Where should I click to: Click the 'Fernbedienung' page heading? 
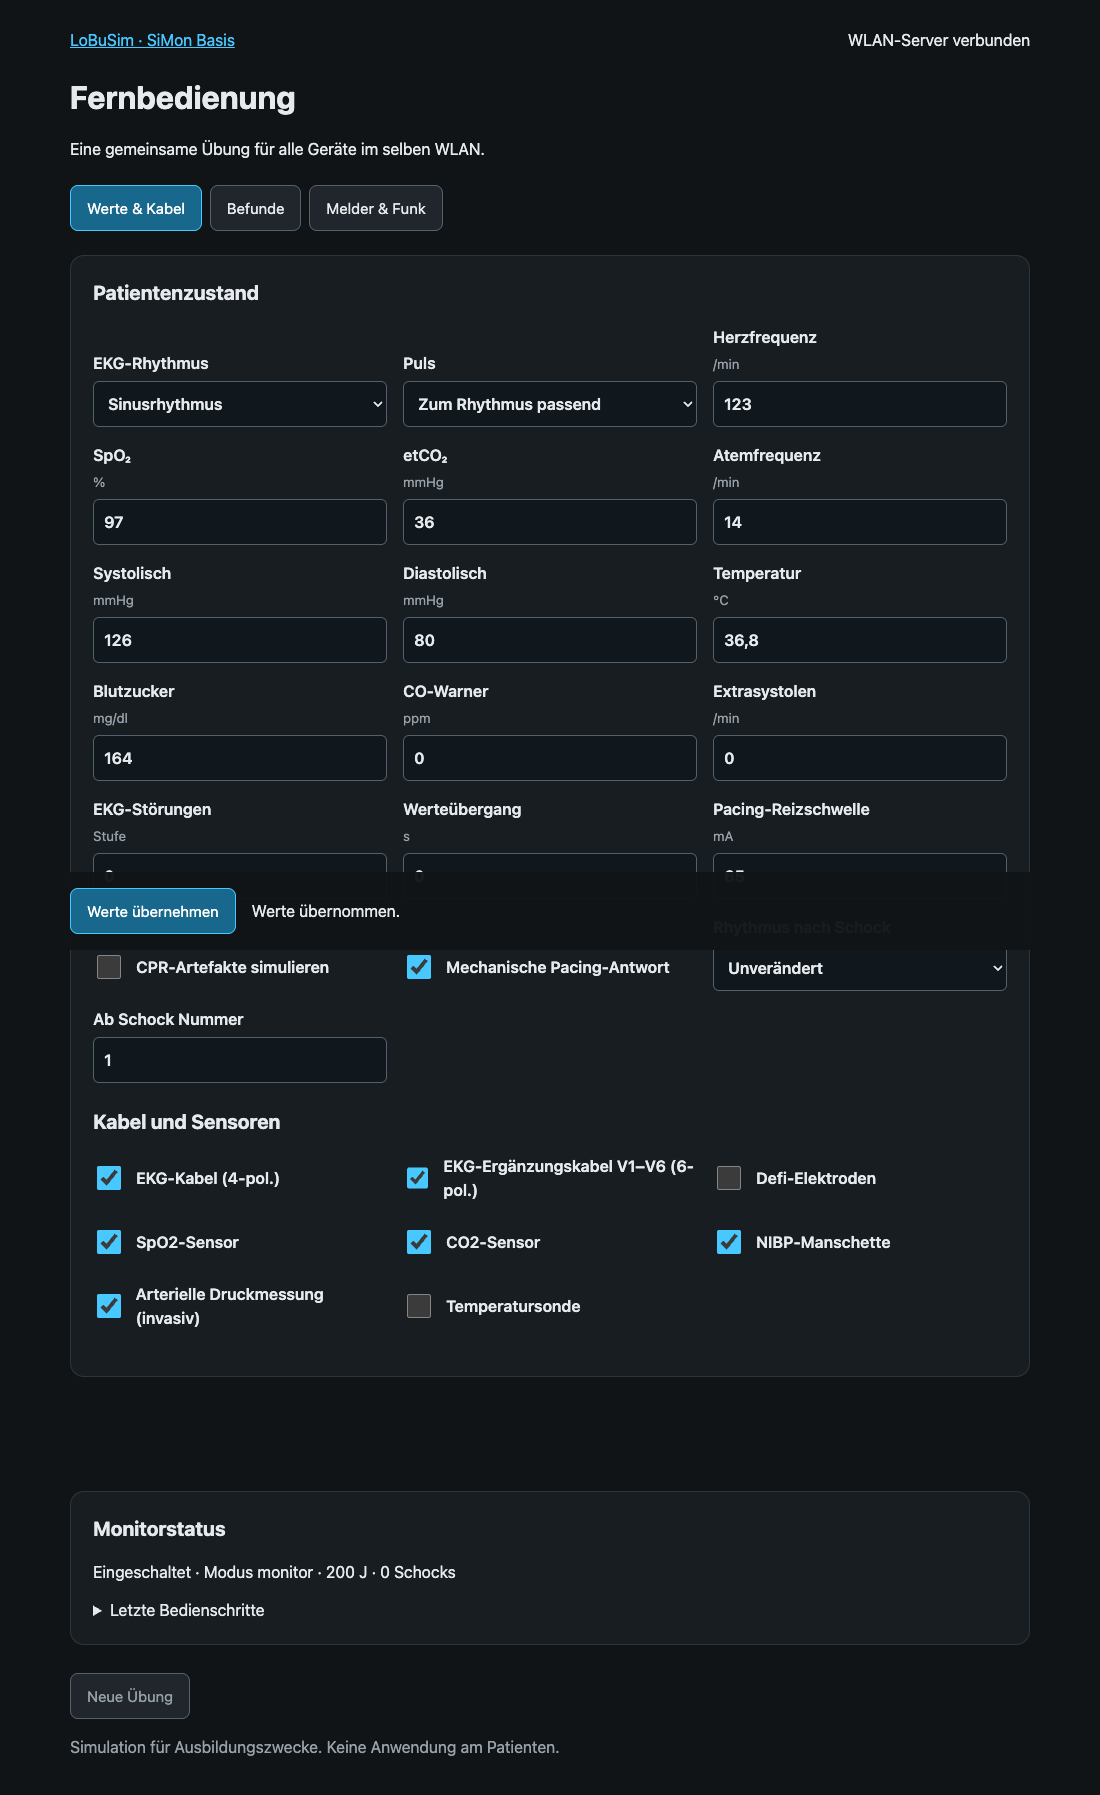point(183,98)
